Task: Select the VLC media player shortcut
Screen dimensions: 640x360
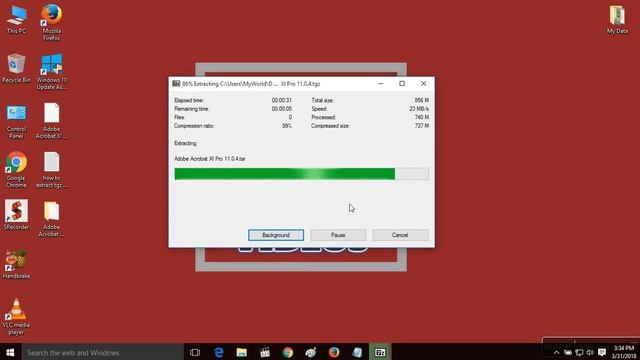Action: (x=16, y=317)
